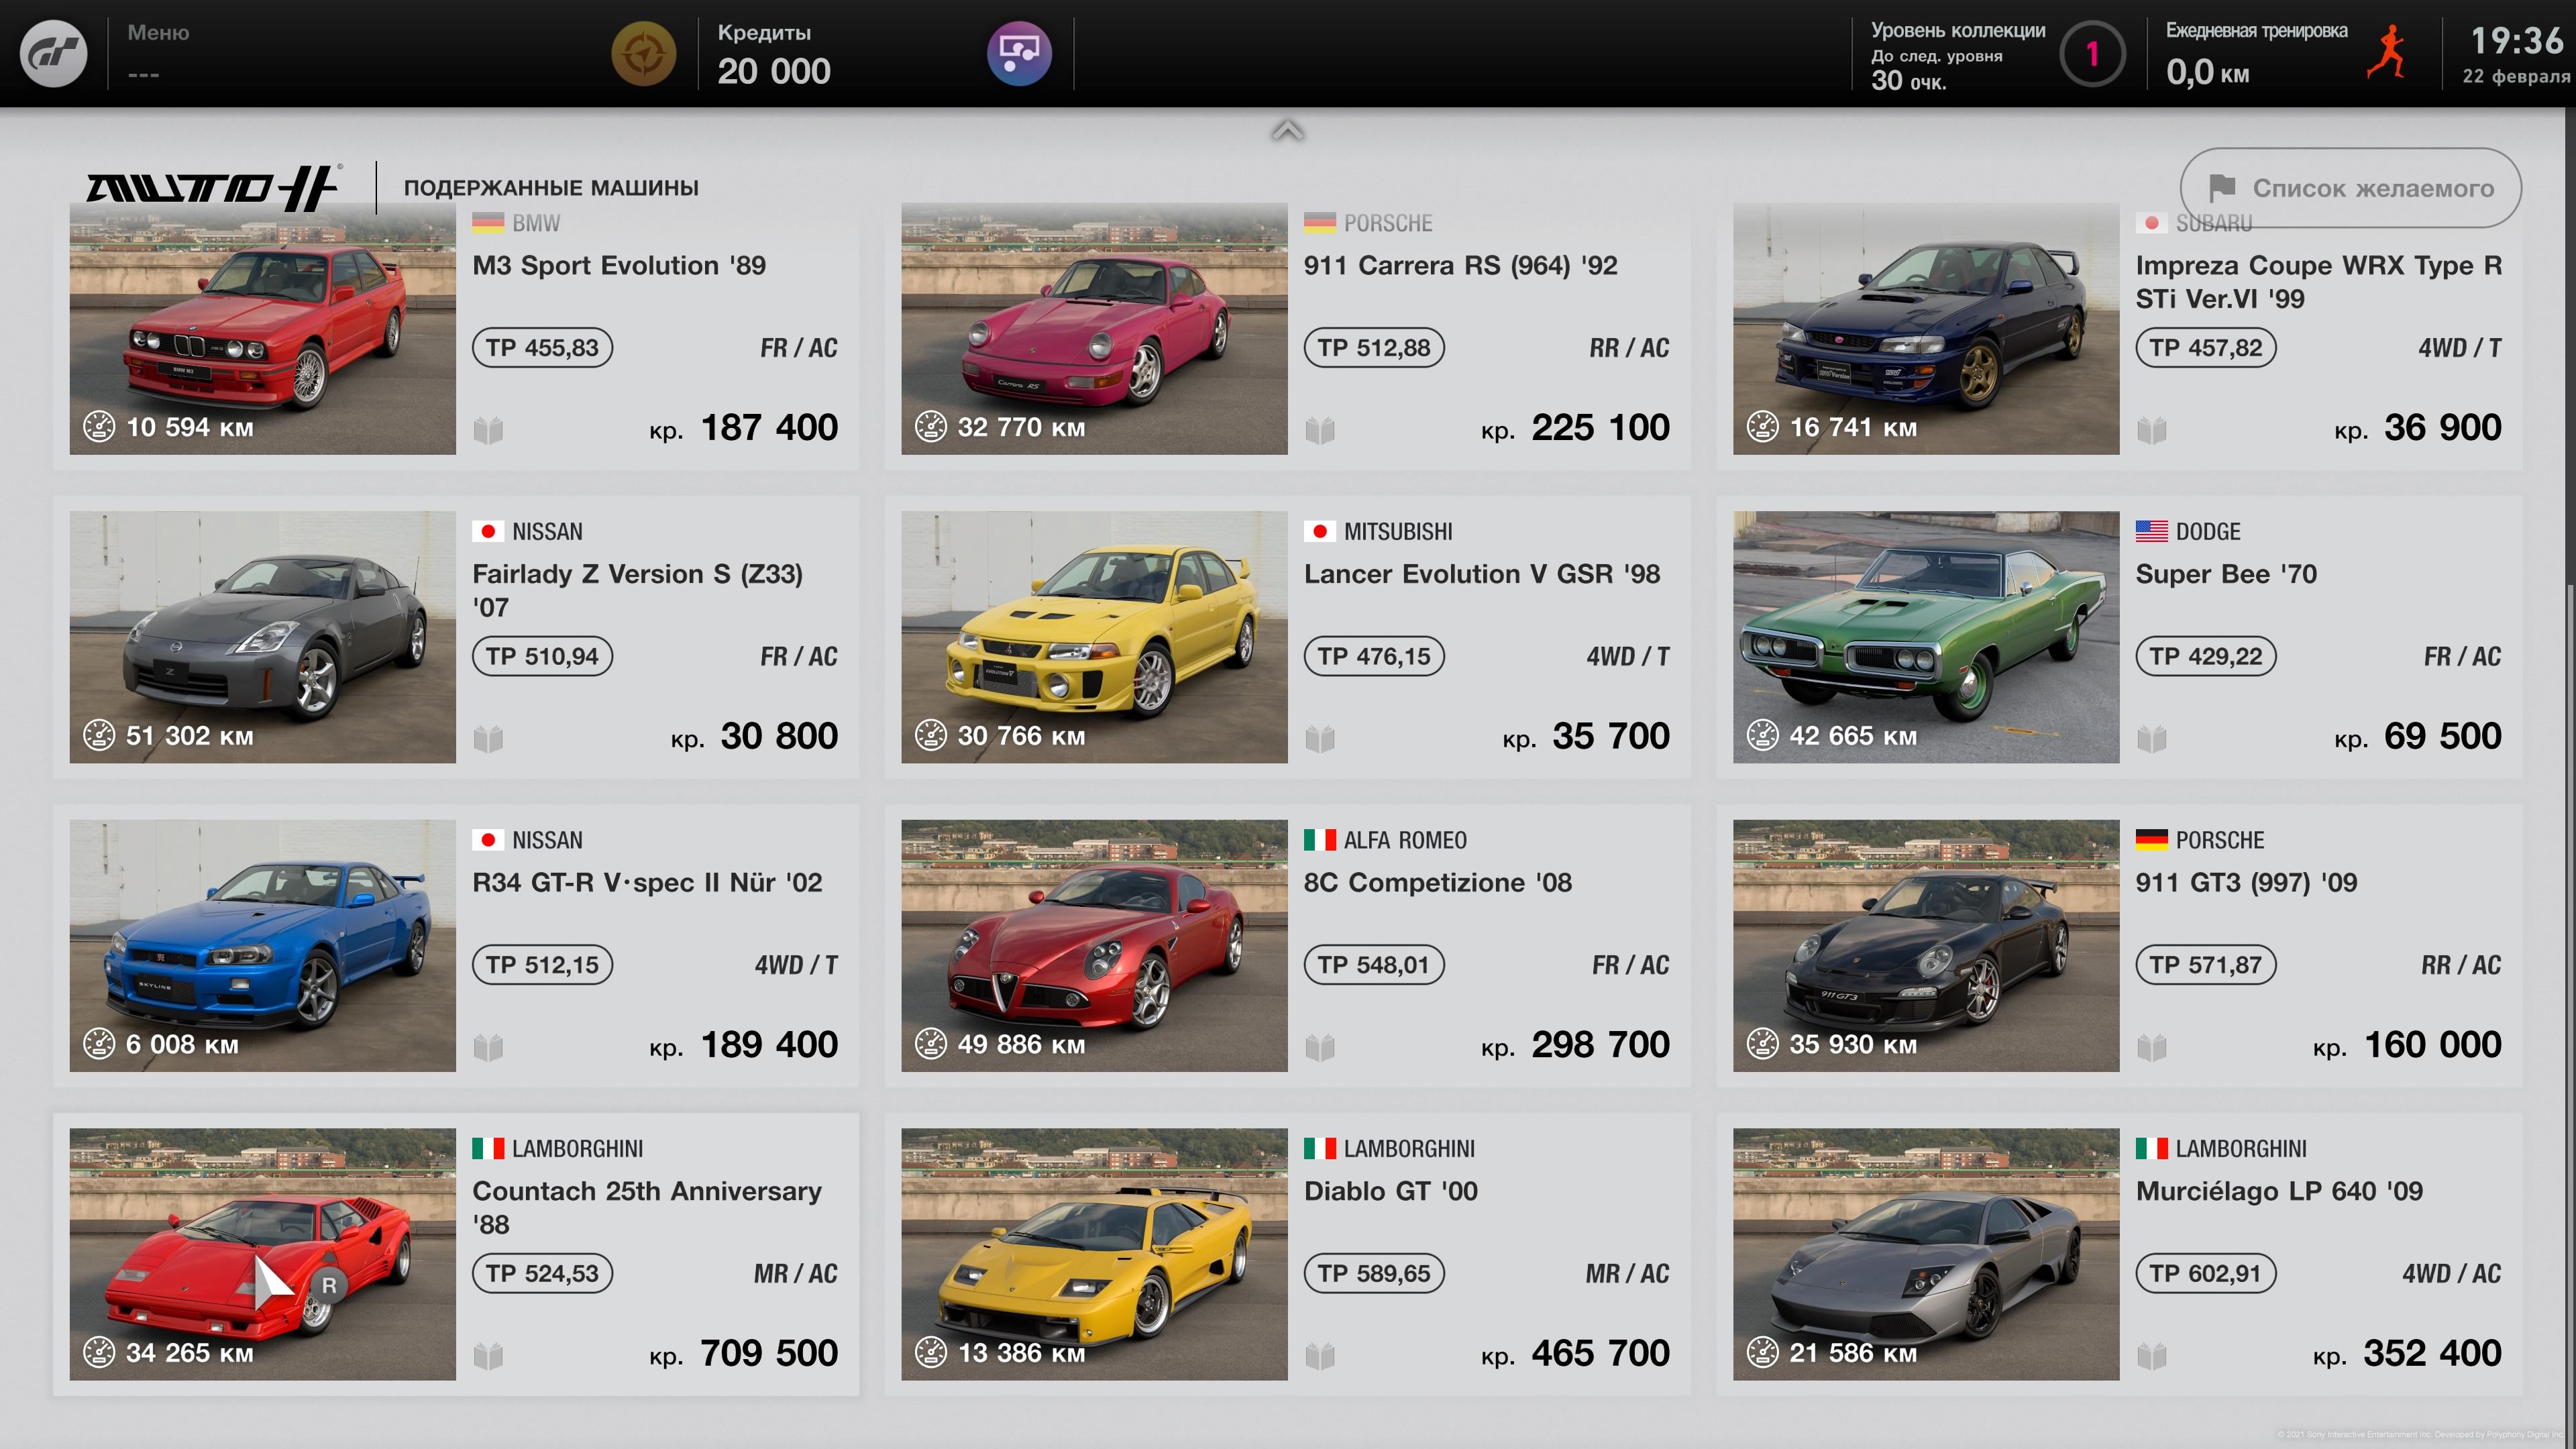Click the TP 589,65 badge
The width and height of the screenshot is (2576, 1449).
tap(1374, 1273)
